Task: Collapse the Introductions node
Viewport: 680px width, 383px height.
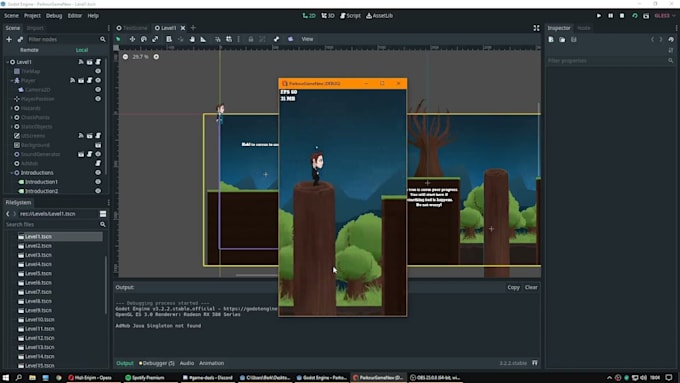Action: click(12, 173)
